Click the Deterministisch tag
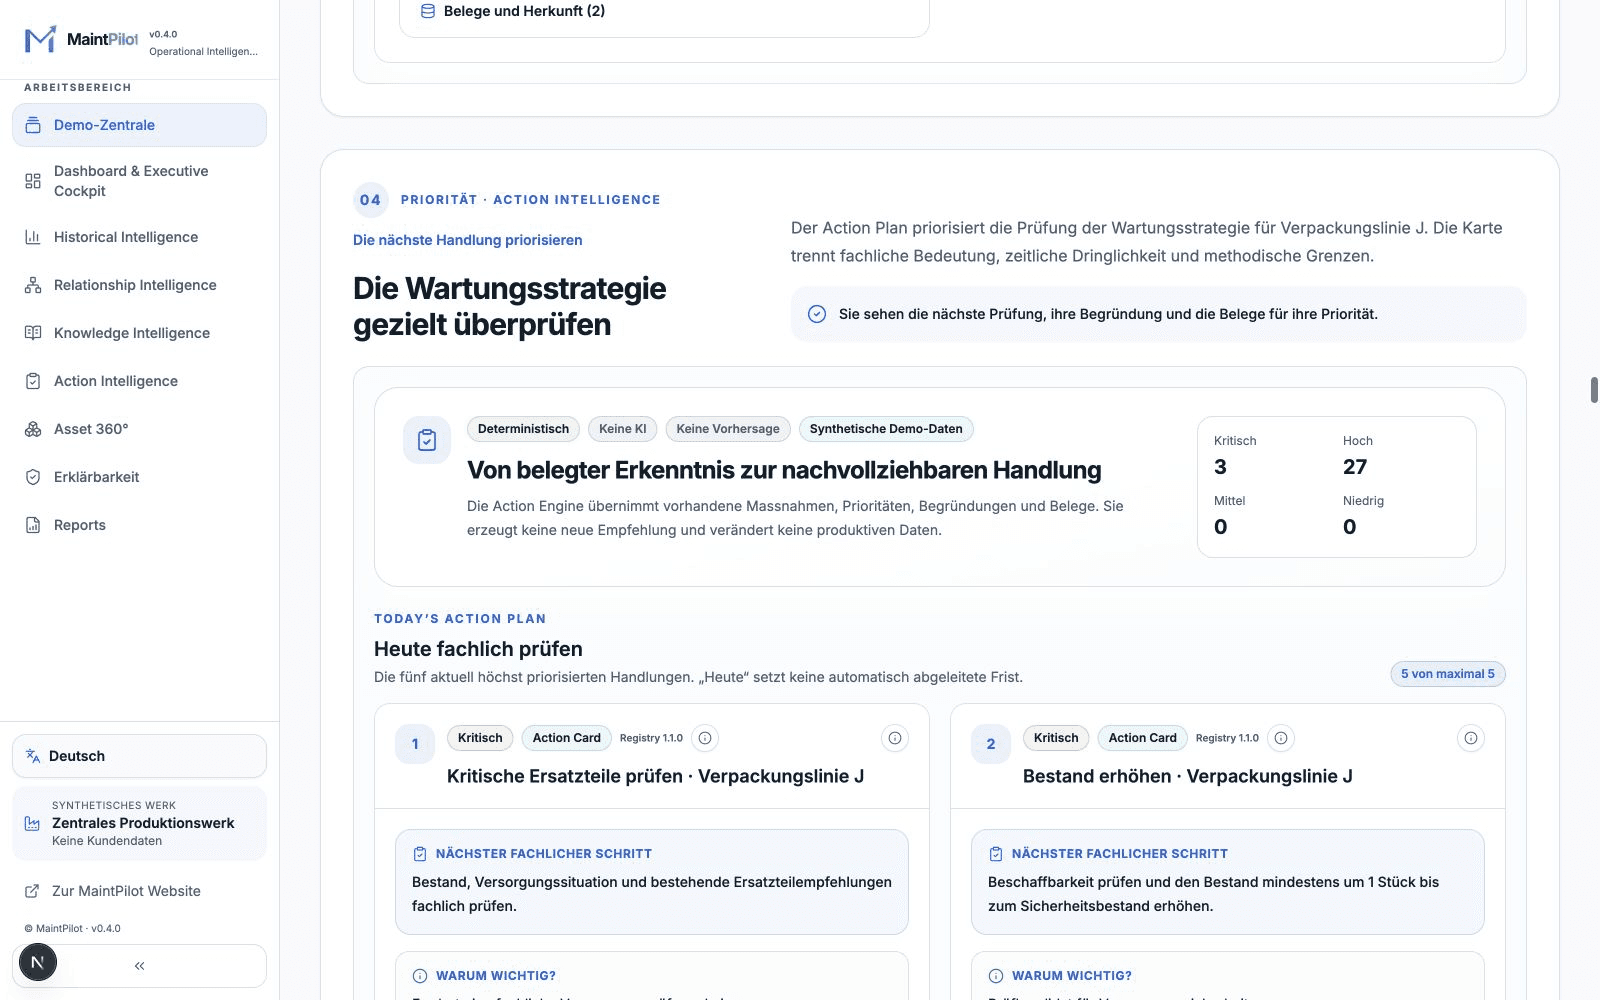The image size is (1600, 1000). [523, 429]
